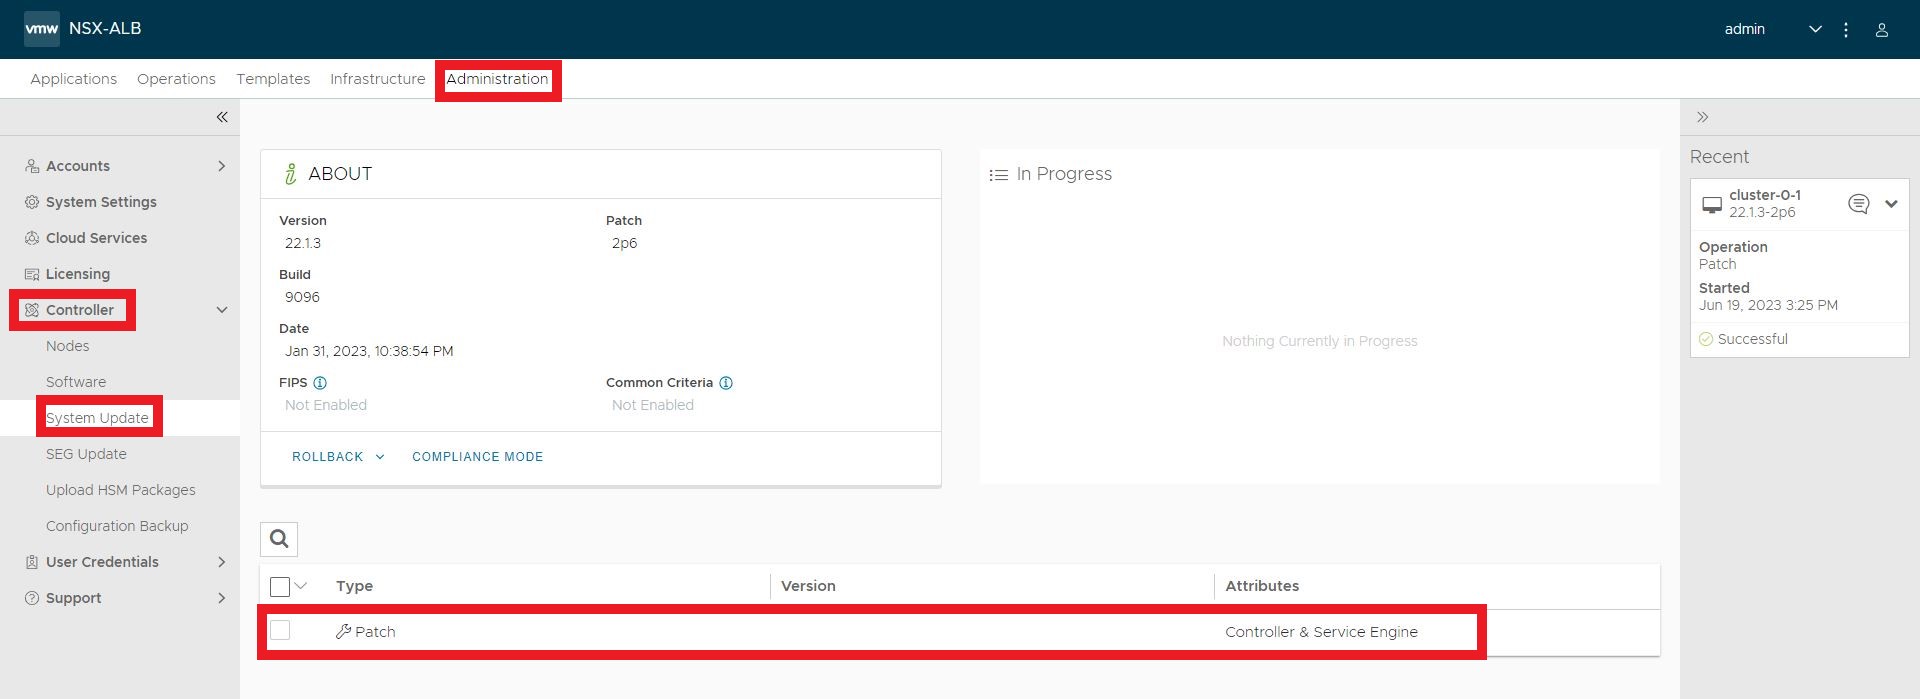Click the COMPLIANCE MODE button
The image size is (1920, 699).
[478, 457]
